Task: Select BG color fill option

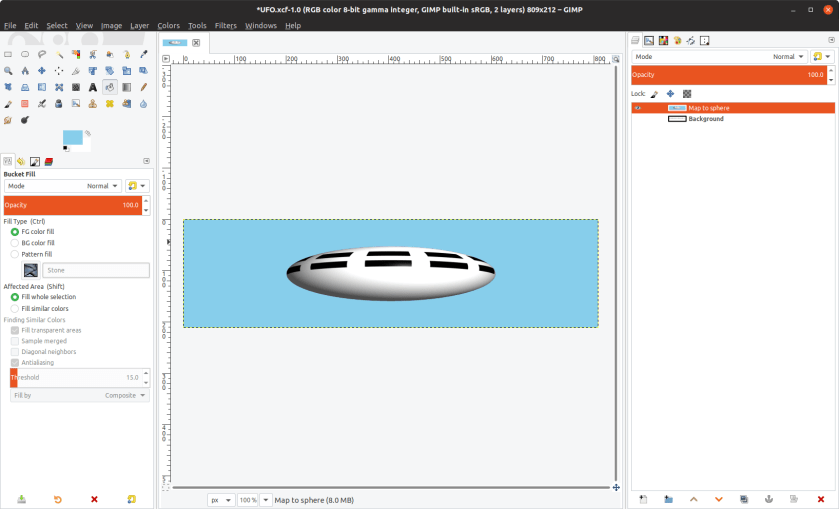Action: click(x=15, y=243)
